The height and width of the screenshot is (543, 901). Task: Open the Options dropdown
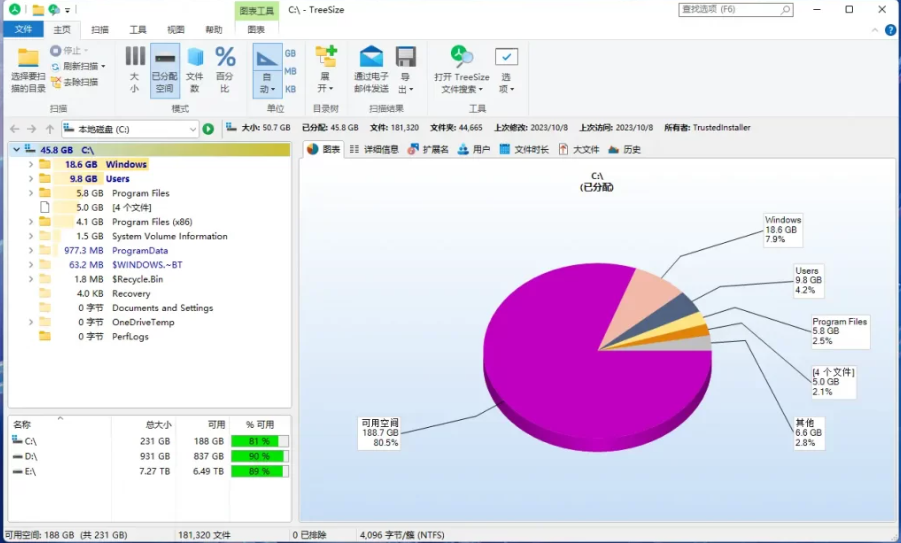point(506,70)
